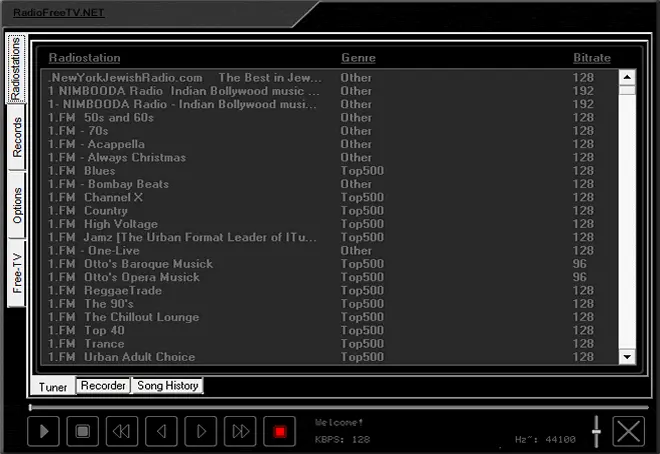Select 1.FM Urban Adult Choice station

[x=330, y=357]
